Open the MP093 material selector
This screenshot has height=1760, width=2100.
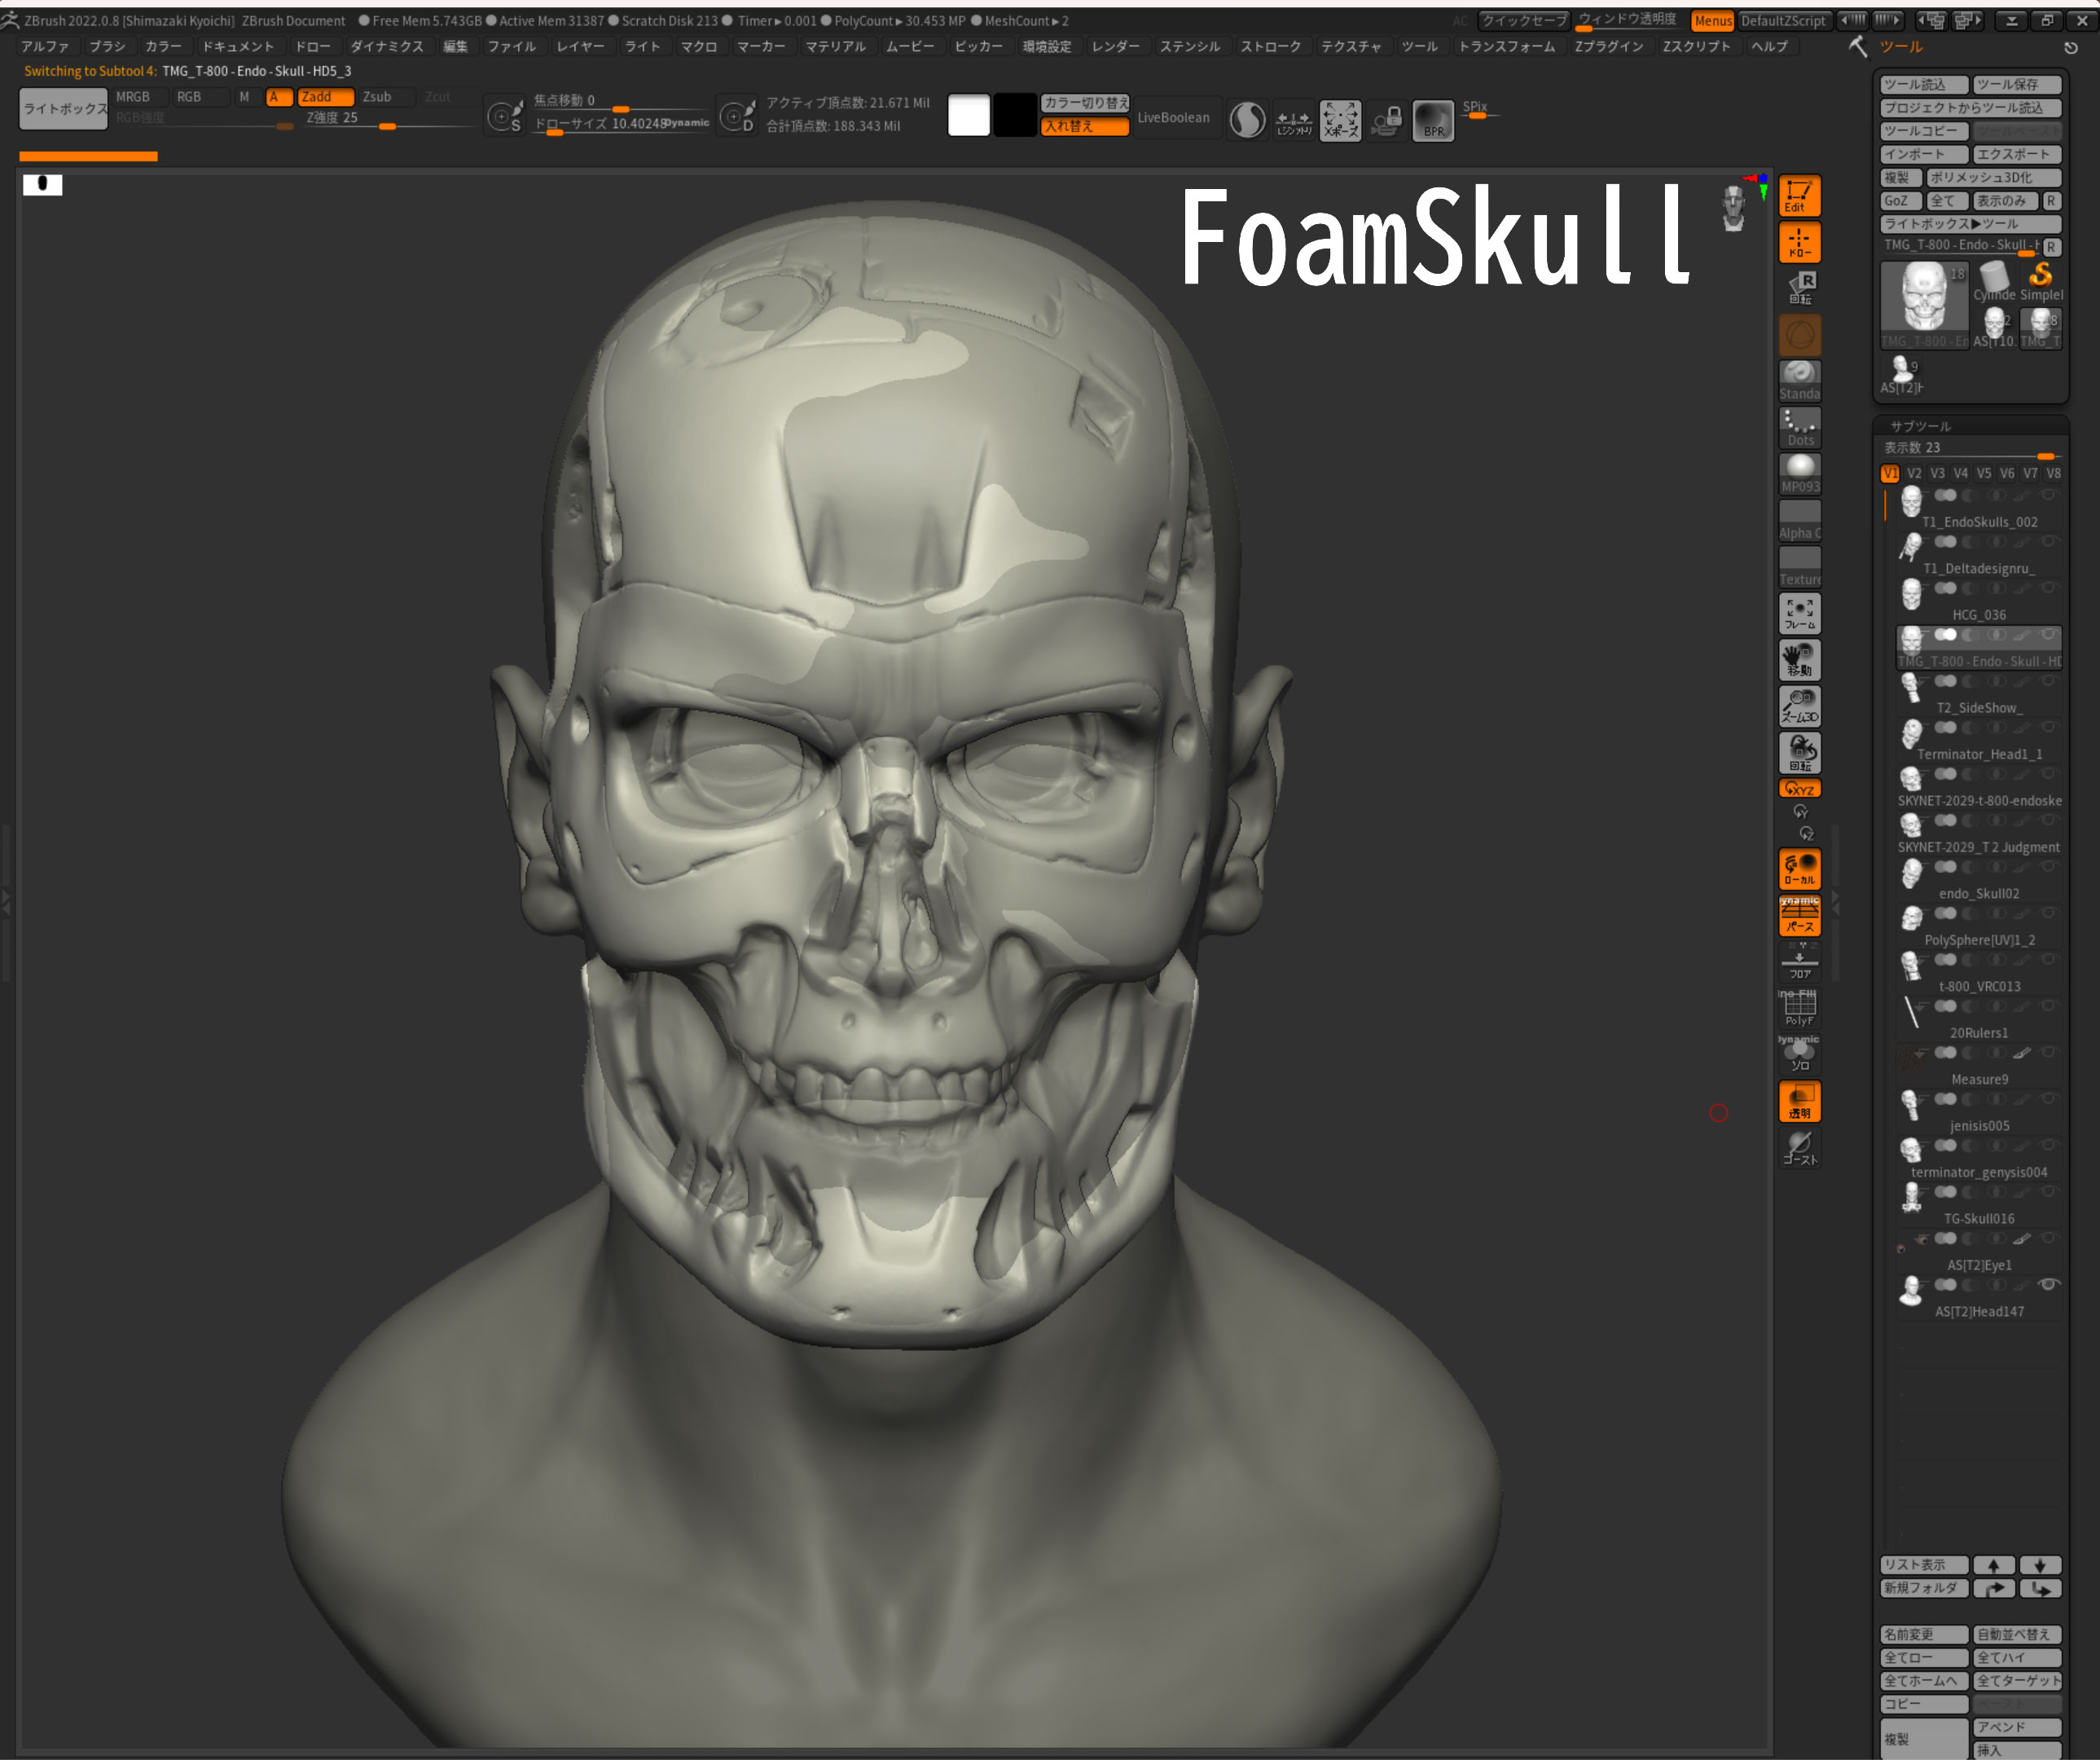pos(1799,474)
